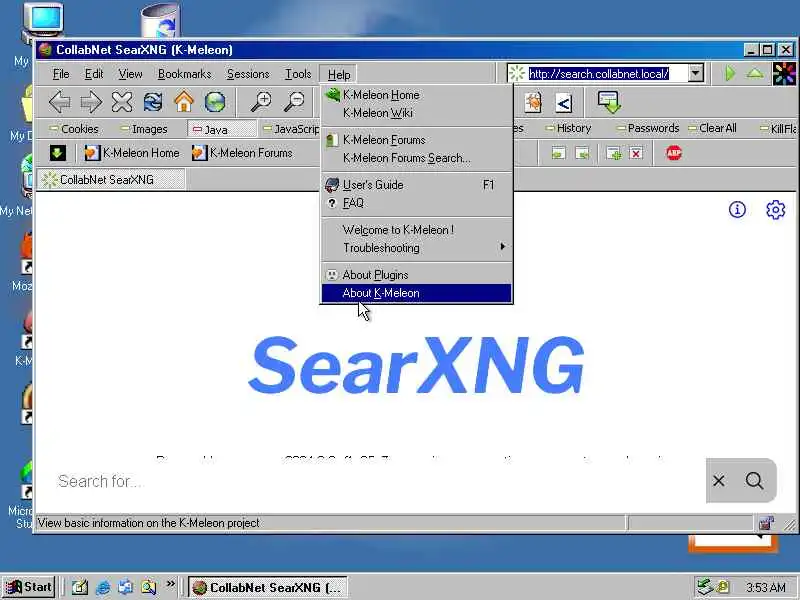The height and width of the screenshot is (600, 800).
Task: Click the Internet Explorer quick launch icon
Action: (103, 588)
